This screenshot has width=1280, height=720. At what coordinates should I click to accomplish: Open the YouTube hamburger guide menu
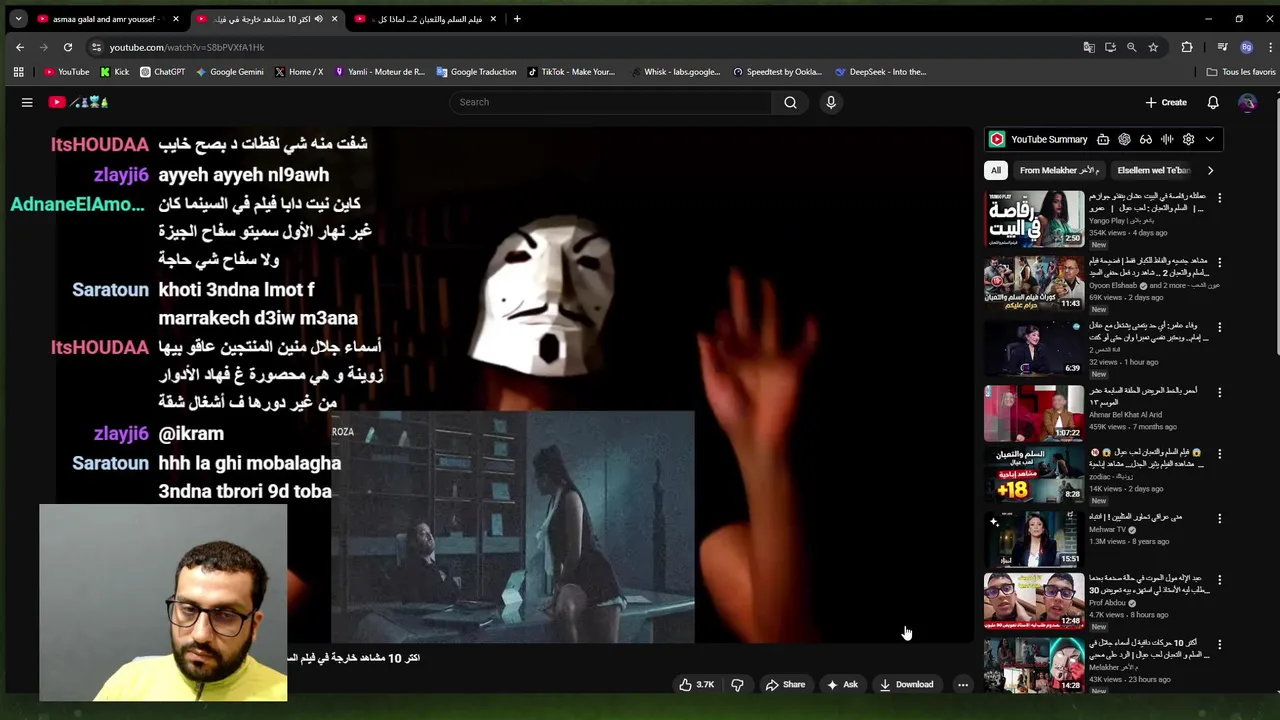tap(27, 102)
